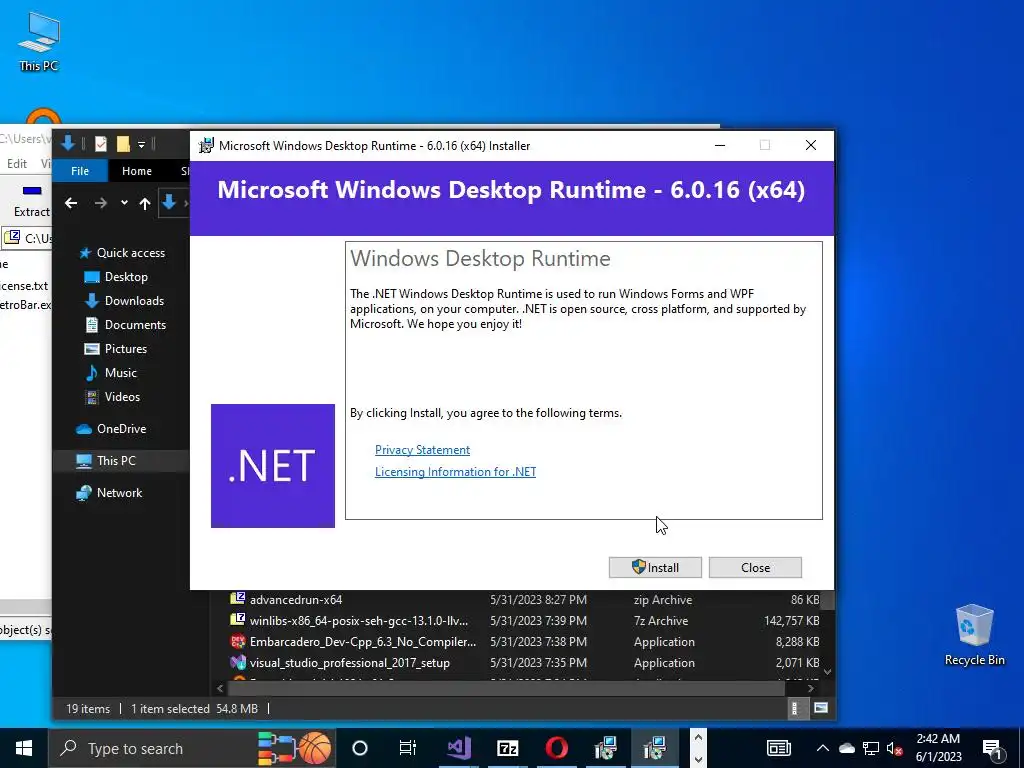The width and height of the screenshot is (1024, 768).
Task: Open 7-Zip from taskbar
Action: [x=507, y=748]
